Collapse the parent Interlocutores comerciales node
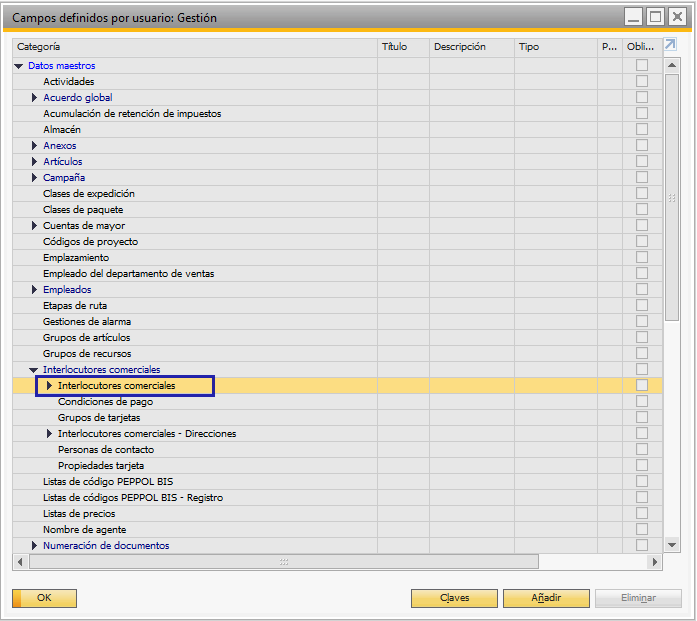 tap(33, 370)
